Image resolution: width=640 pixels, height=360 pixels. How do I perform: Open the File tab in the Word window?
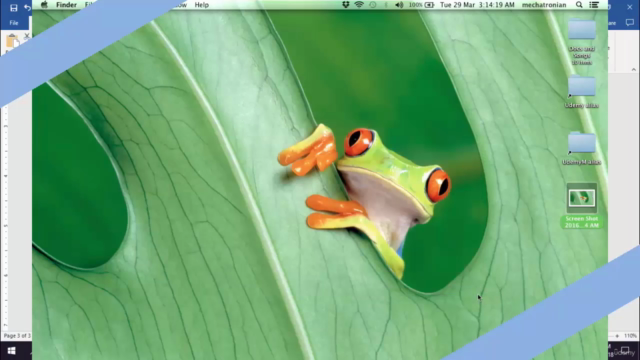coord(14,23)
